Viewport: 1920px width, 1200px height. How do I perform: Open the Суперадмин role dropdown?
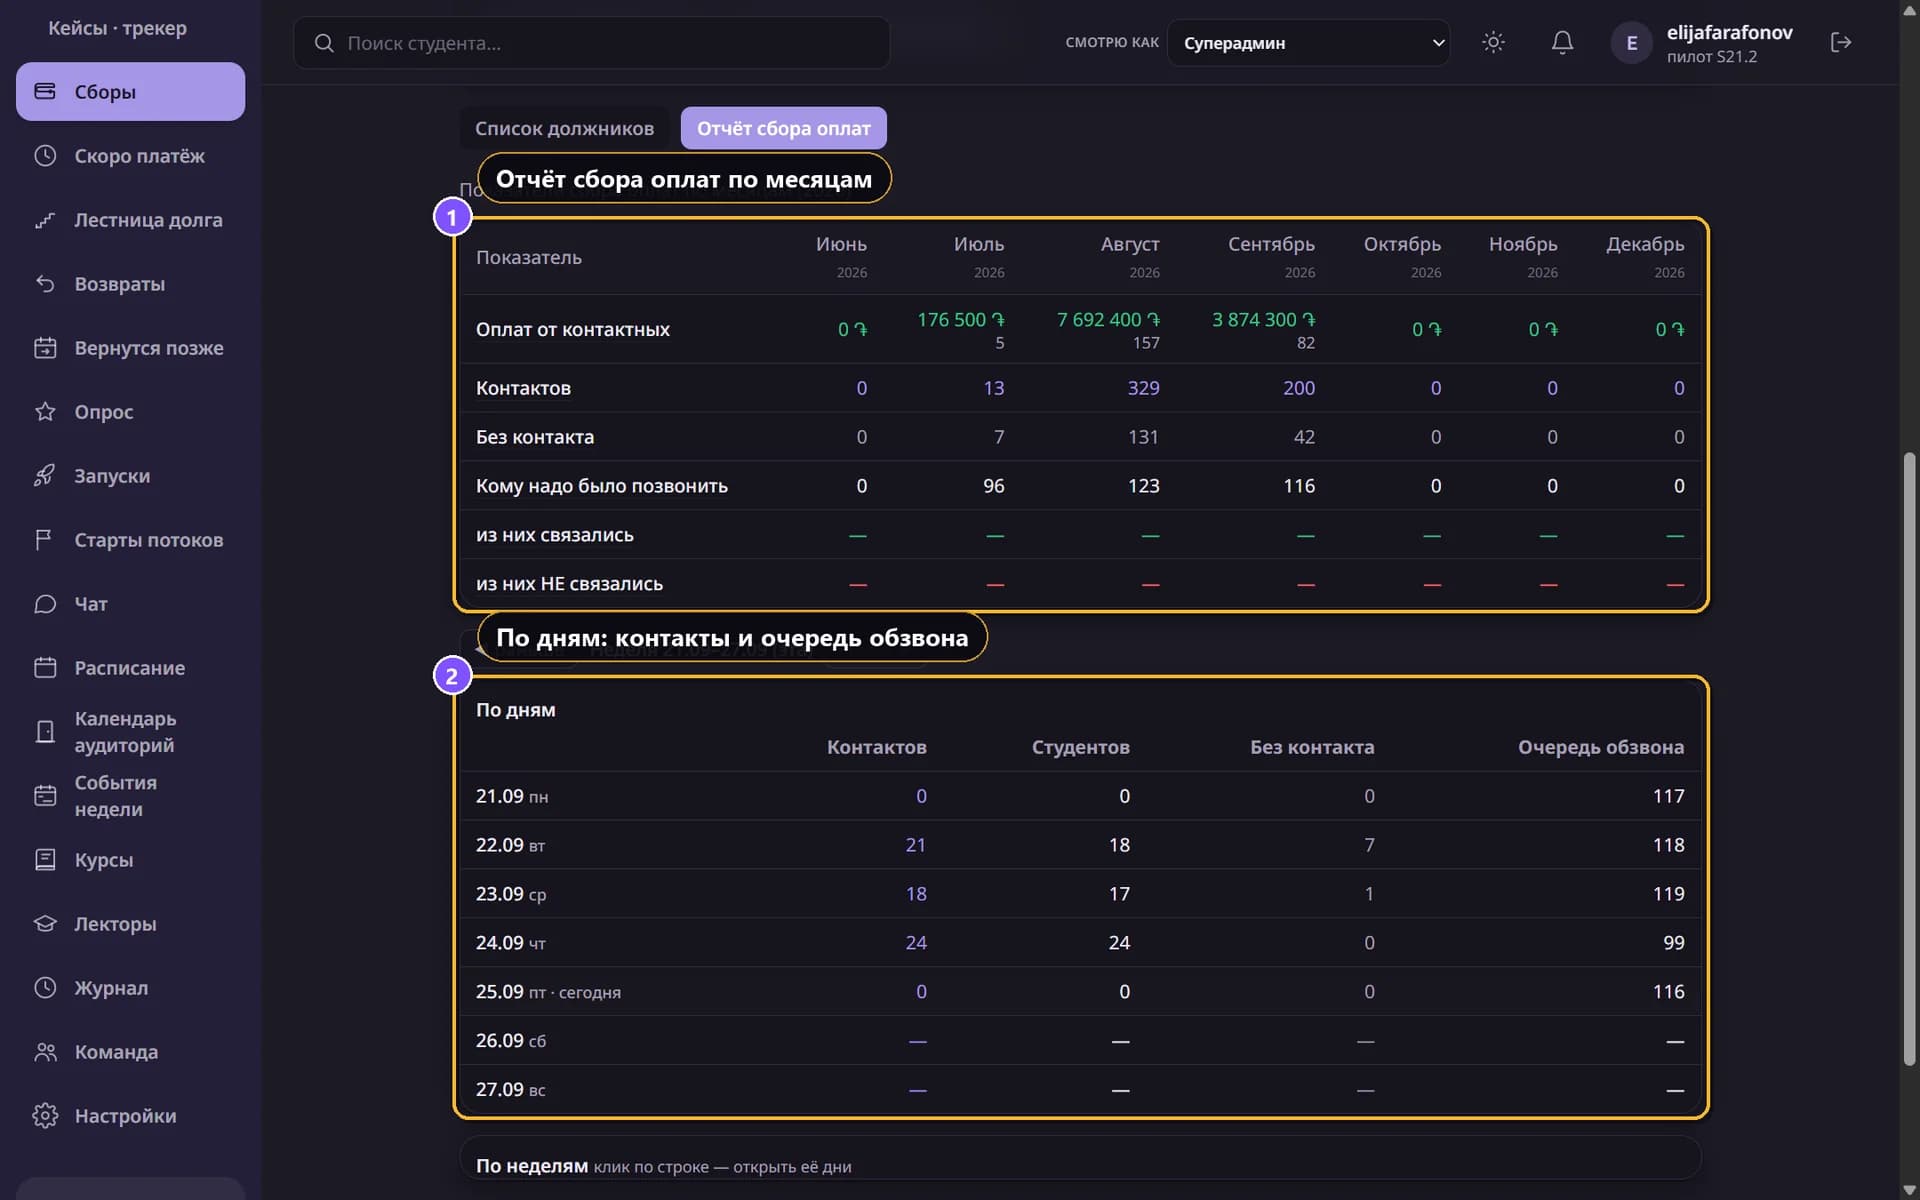(x=1308, y=43)
